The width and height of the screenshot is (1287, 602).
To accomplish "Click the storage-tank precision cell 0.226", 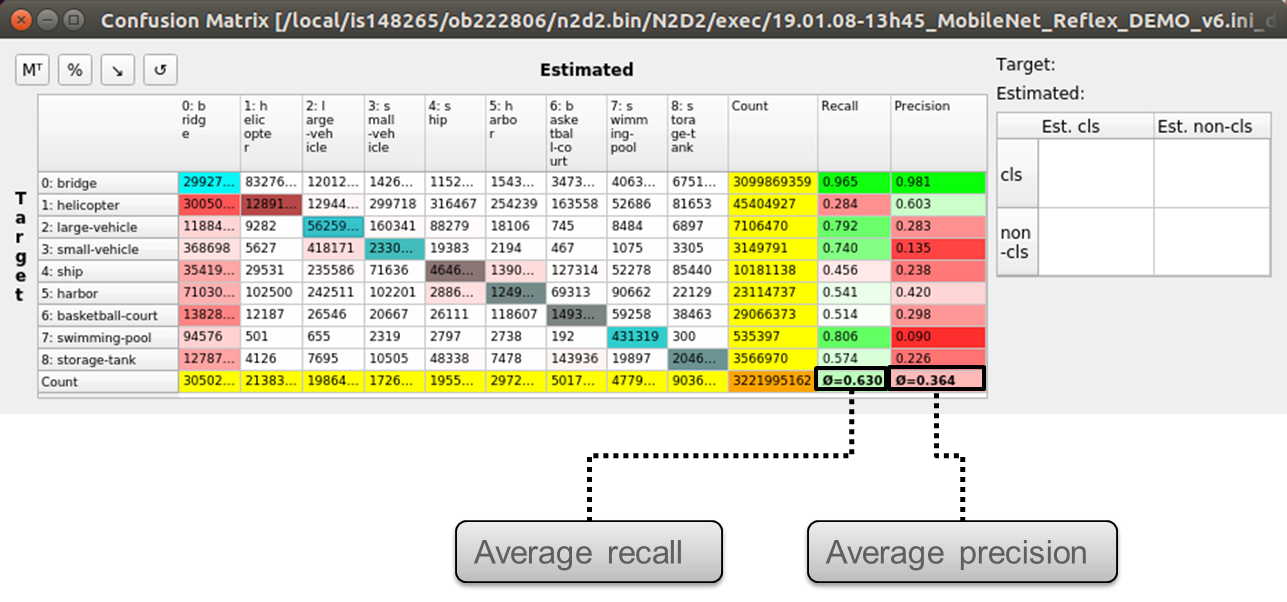I will 938,359.
